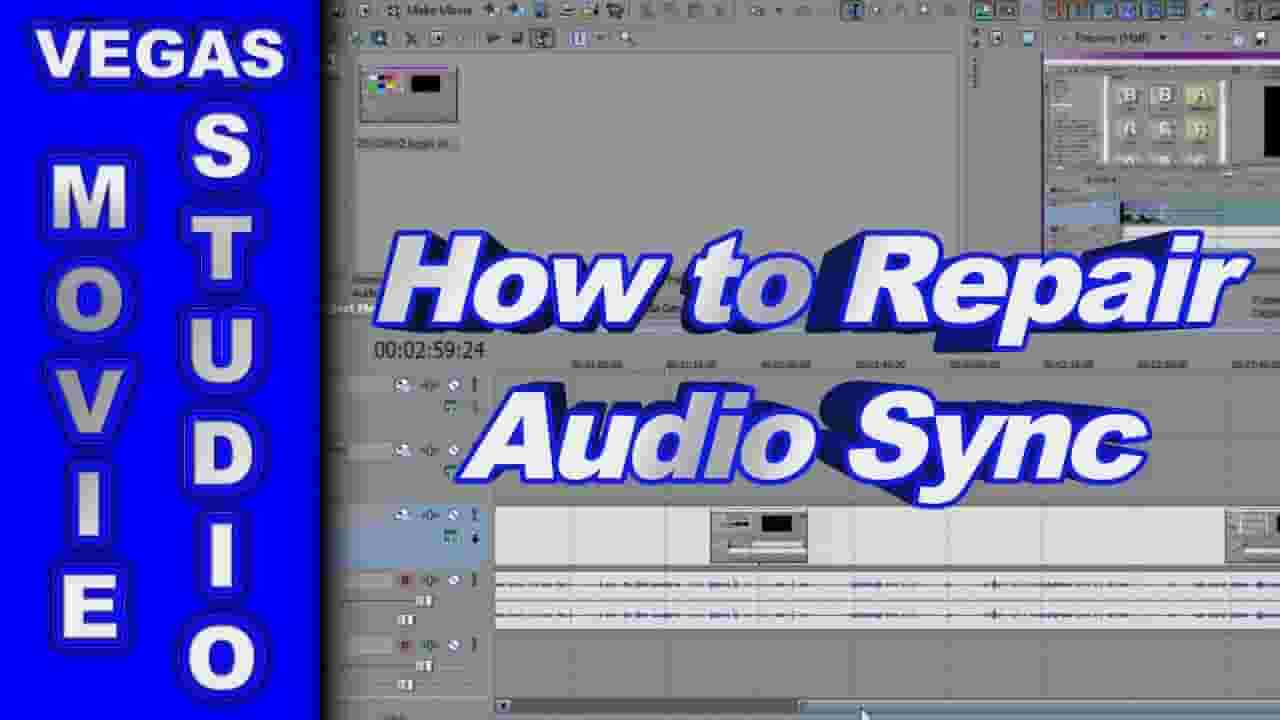
Task: Click the search magnifier in Project Media
Action: pyautogui.click(x=627, y=39)
